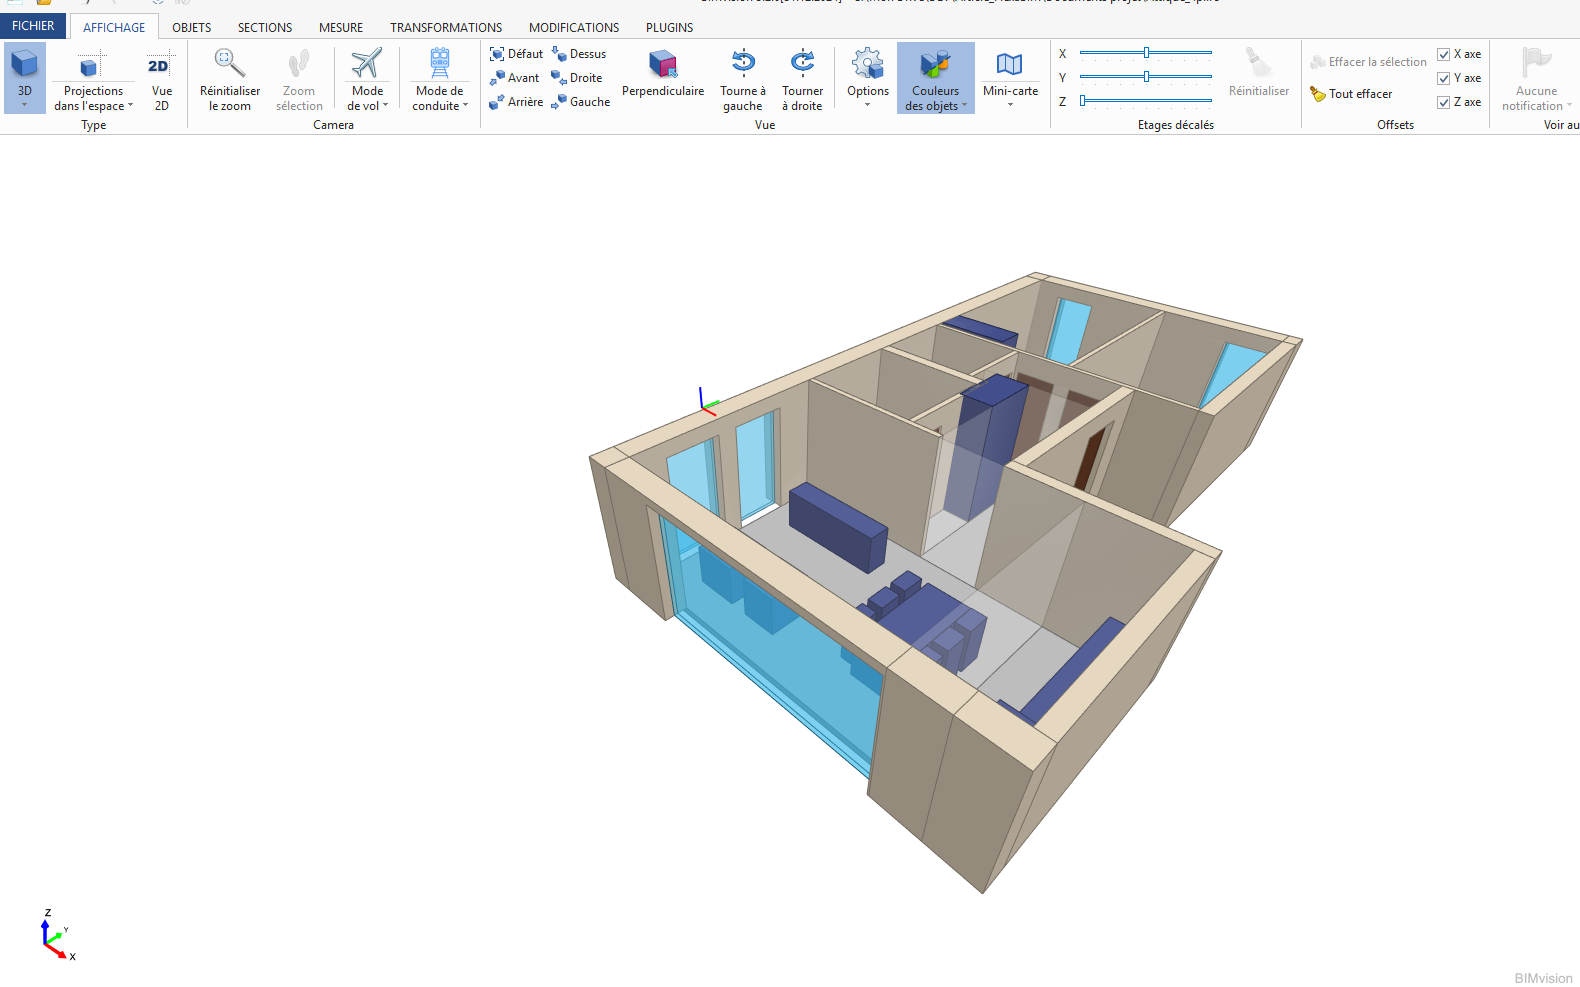Click Zoom sélection button
Viewport: 1580px width, 987px height.
tap(299, 78)
